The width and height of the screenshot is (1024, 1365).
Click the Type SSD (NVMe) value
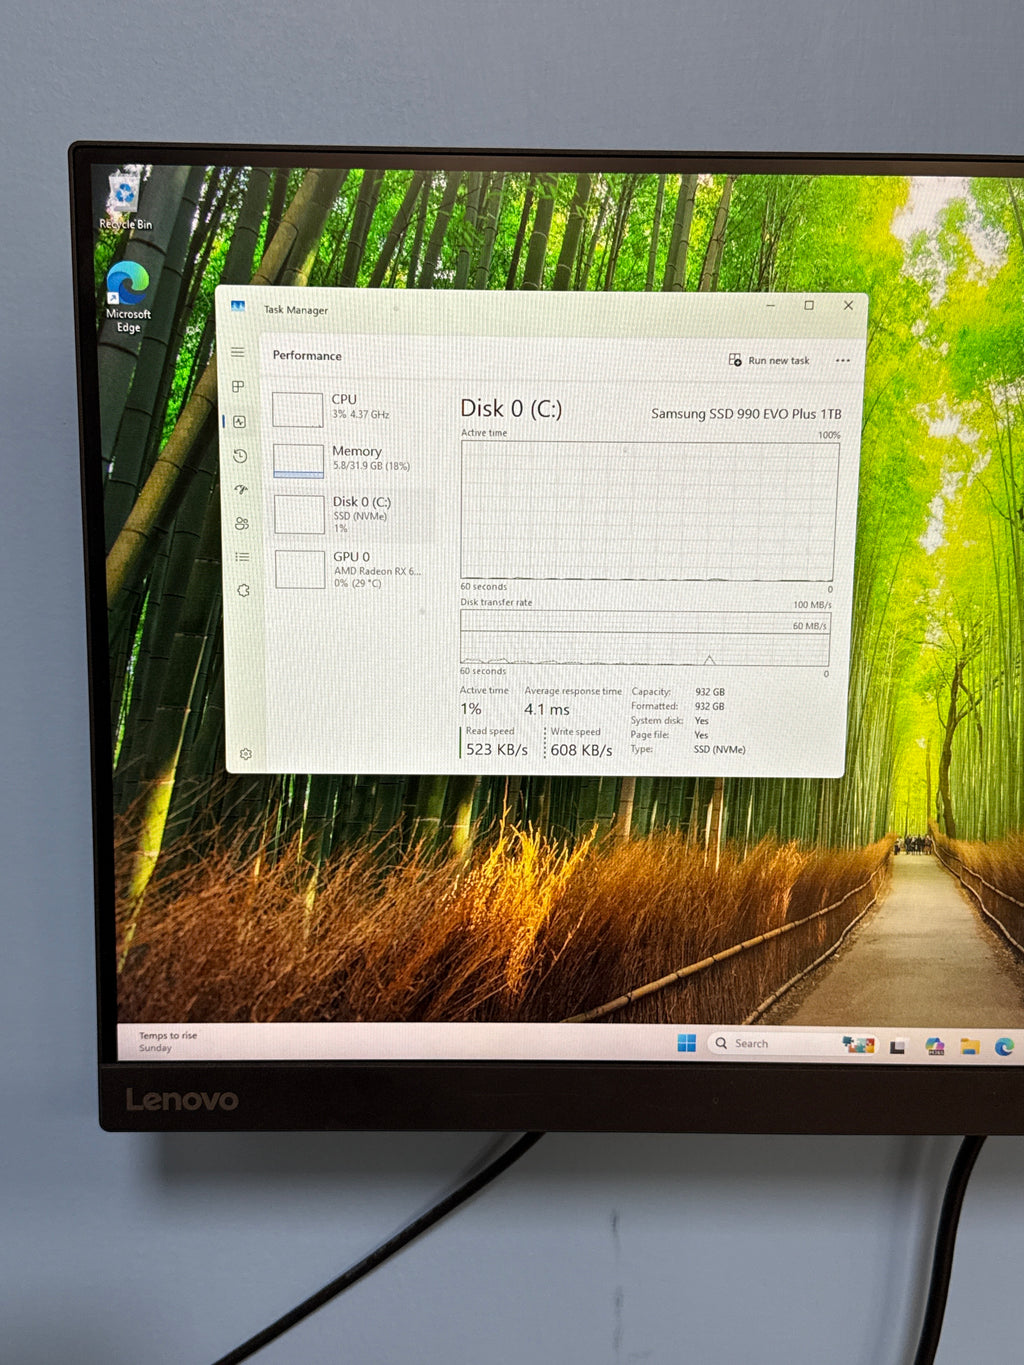pos(719,749)
